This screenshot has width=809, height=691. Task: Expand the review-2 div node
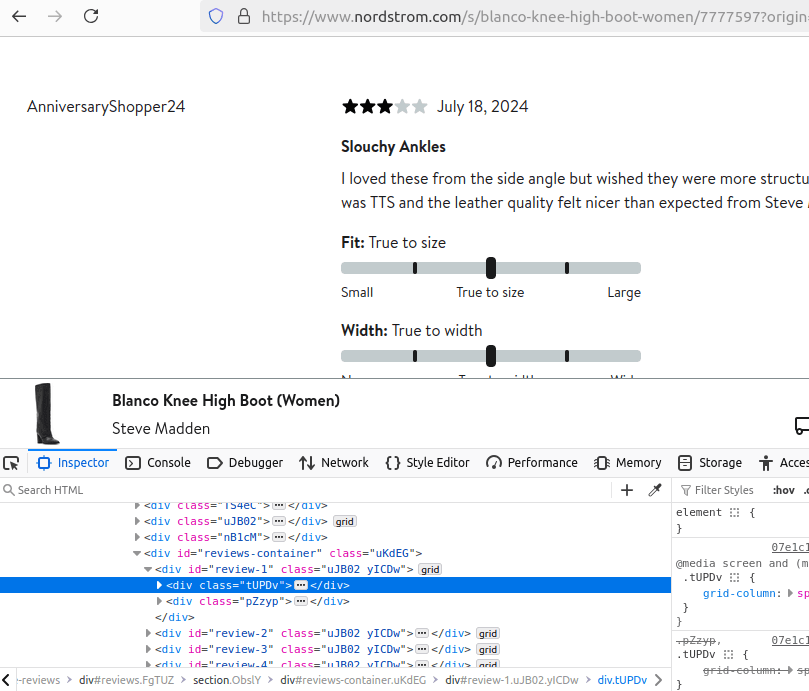[148, 633]
